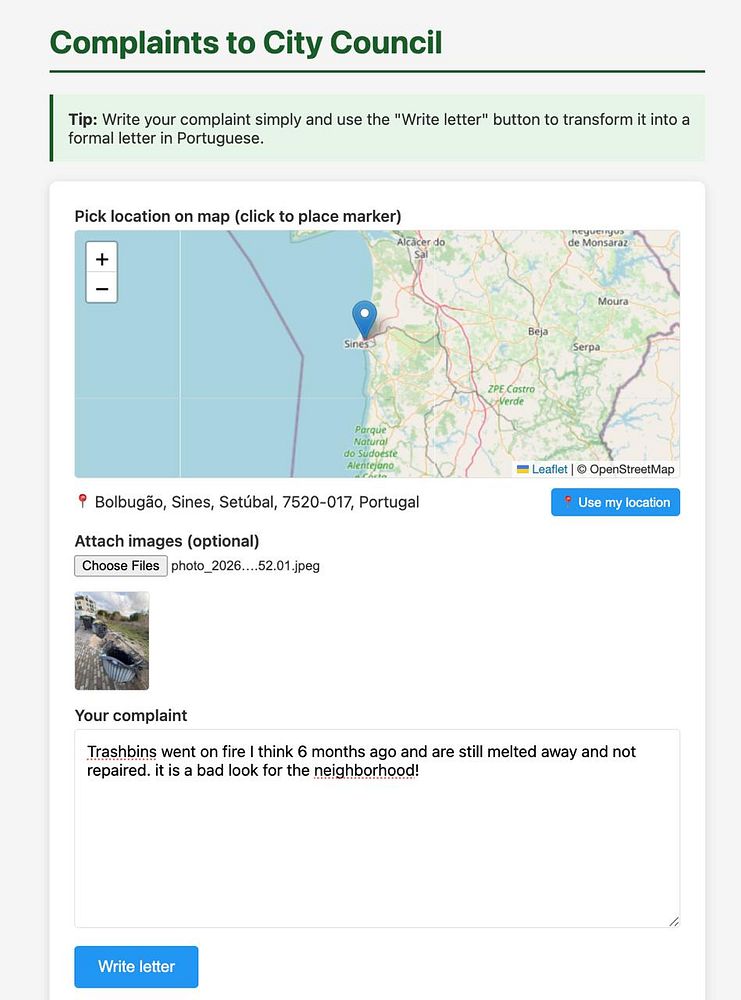Click the attached trash bin photo thumbnail

click(112, 640)
